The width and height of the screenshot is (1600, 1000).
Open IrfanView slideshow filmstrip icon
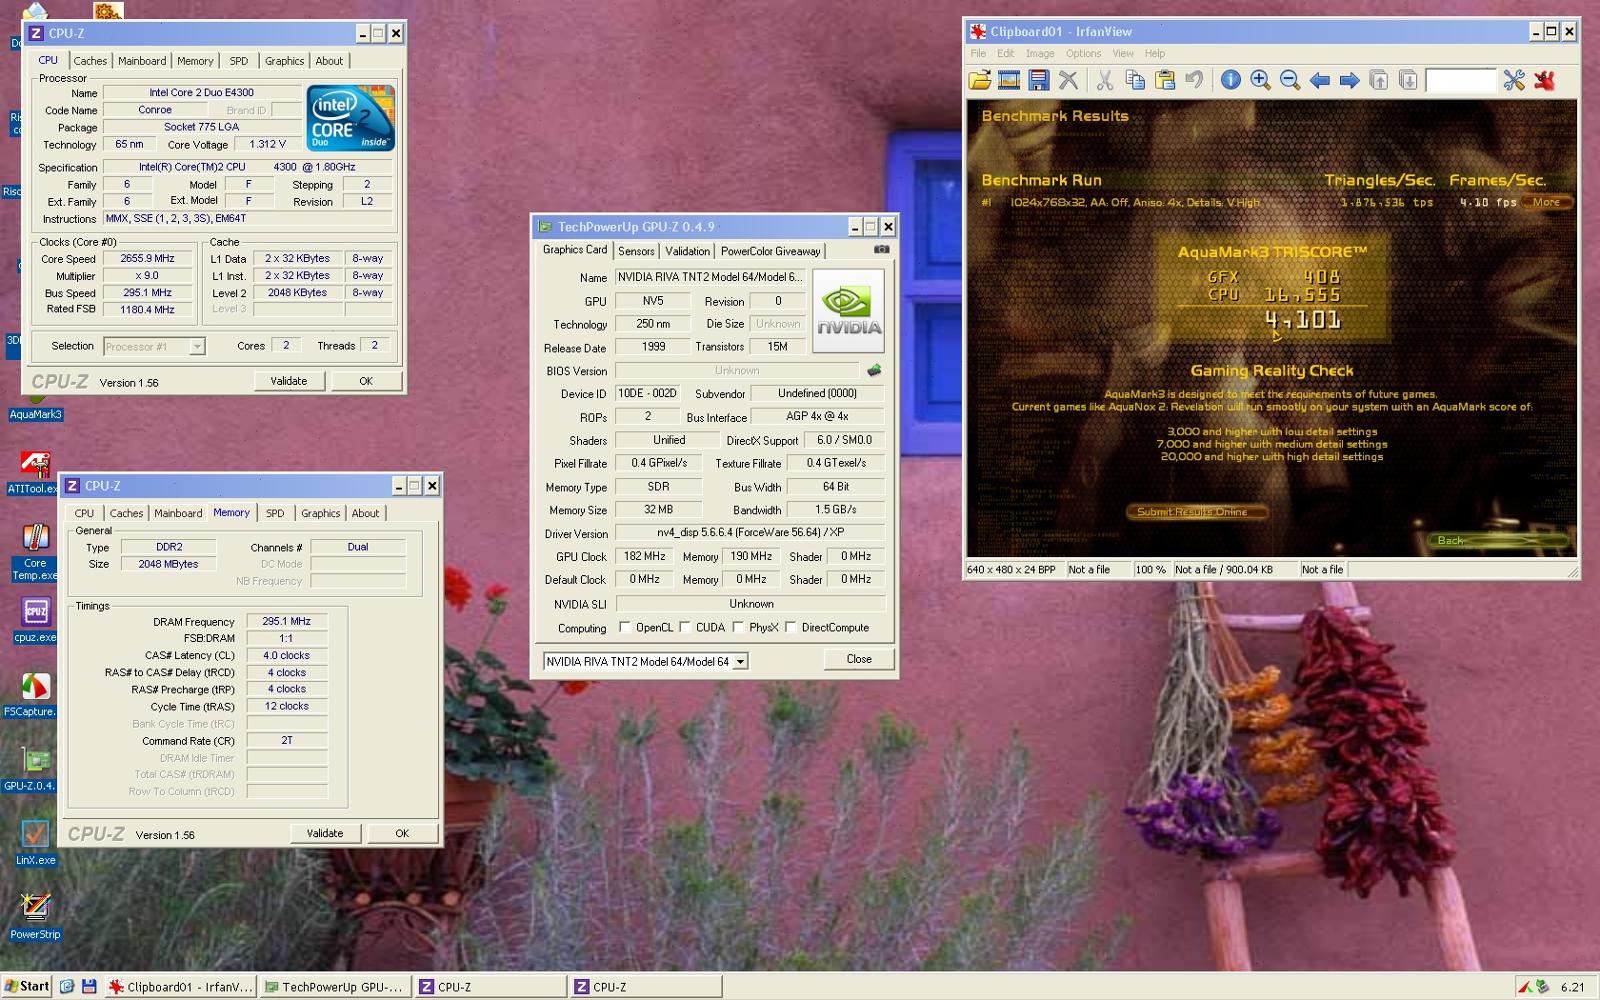[x=1009, y=80]
